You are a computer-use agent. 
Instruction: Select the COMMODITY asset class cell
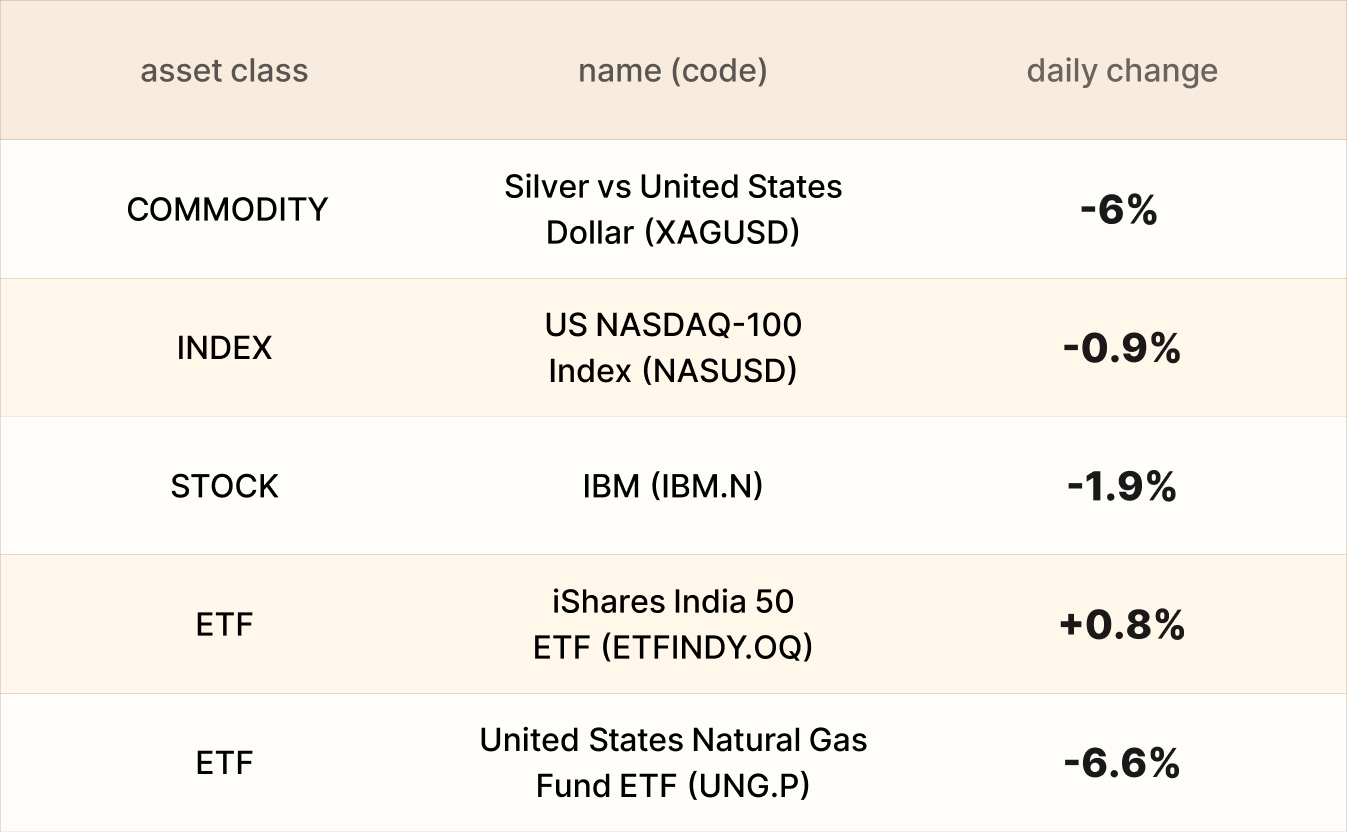click(227, 209)
